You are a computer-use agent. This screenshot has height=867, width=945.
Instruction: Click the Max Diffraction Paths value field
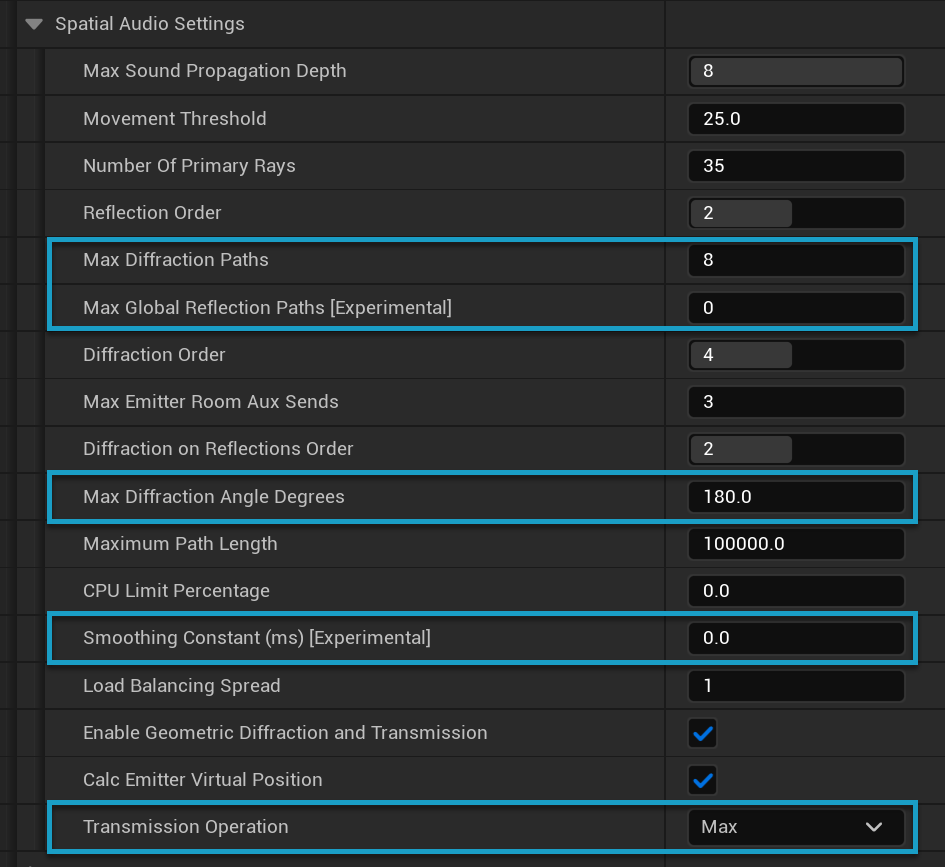tap(795, 260)
